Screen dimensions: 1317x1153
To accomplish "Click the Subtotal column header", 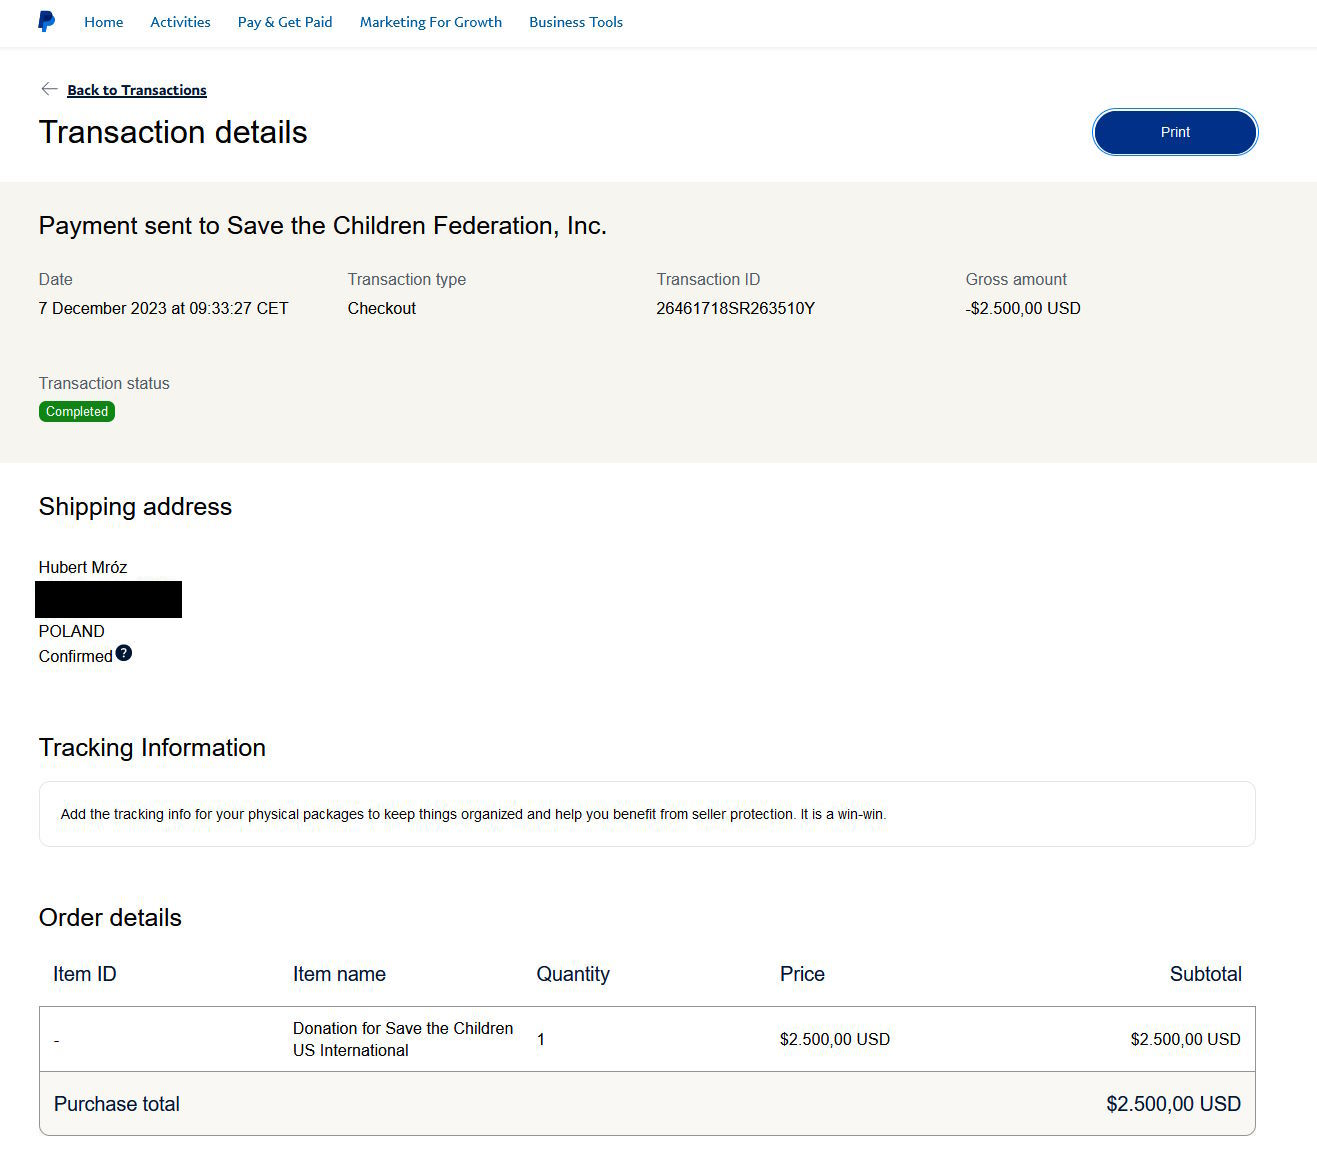I will 1205,974.
